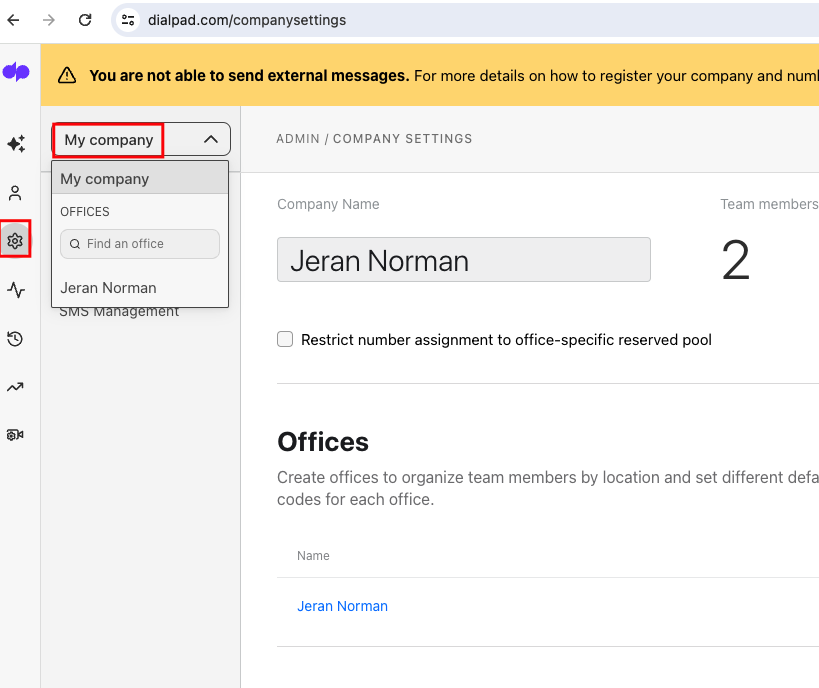Image resolution: width=819 pixels, height=688 pixels.
Task: Open the Jeran Norman office link
Action: point(342,606)
